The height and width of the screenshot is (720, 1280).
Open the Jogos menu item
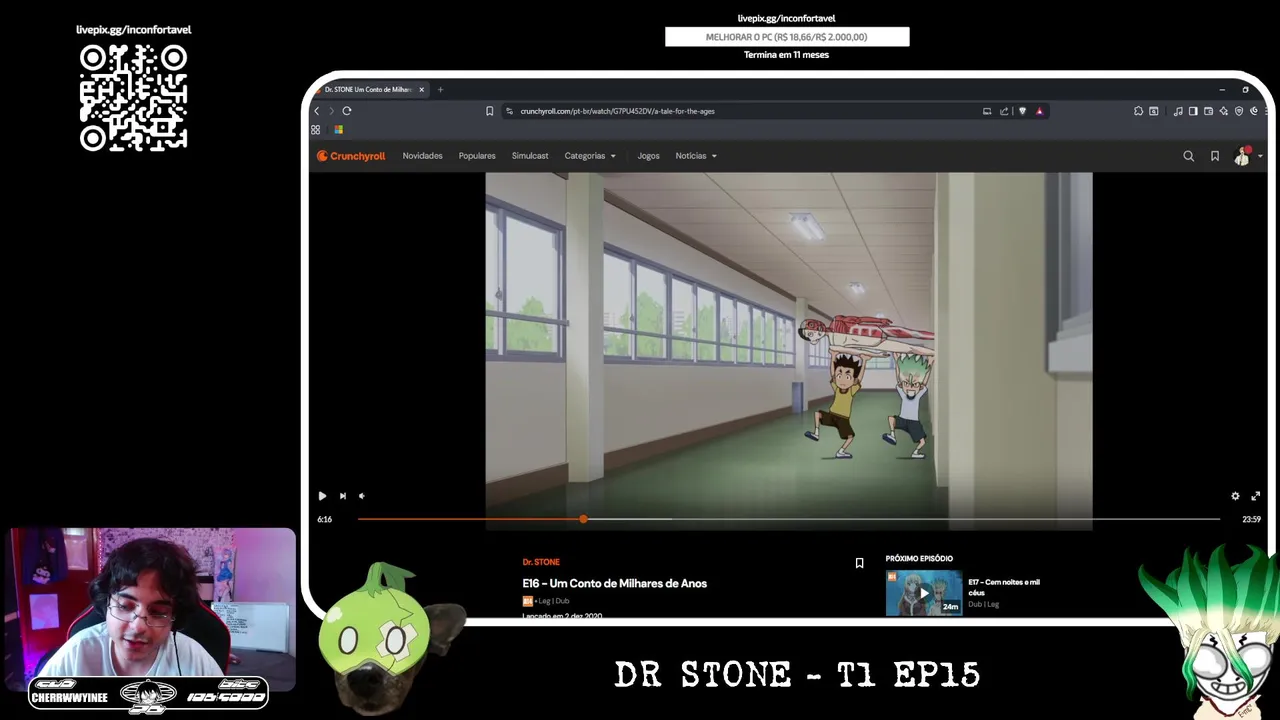click(648, 156)
